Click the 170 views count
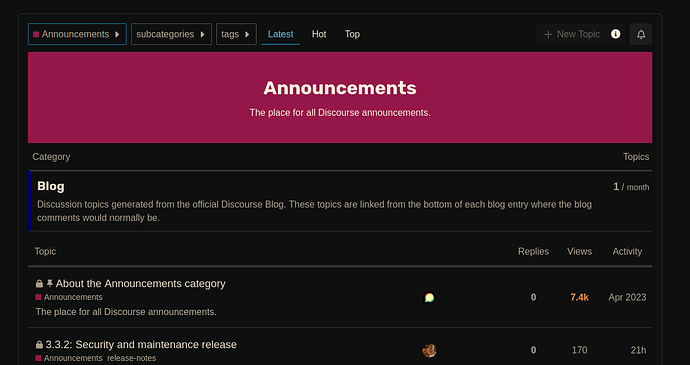 579,350
